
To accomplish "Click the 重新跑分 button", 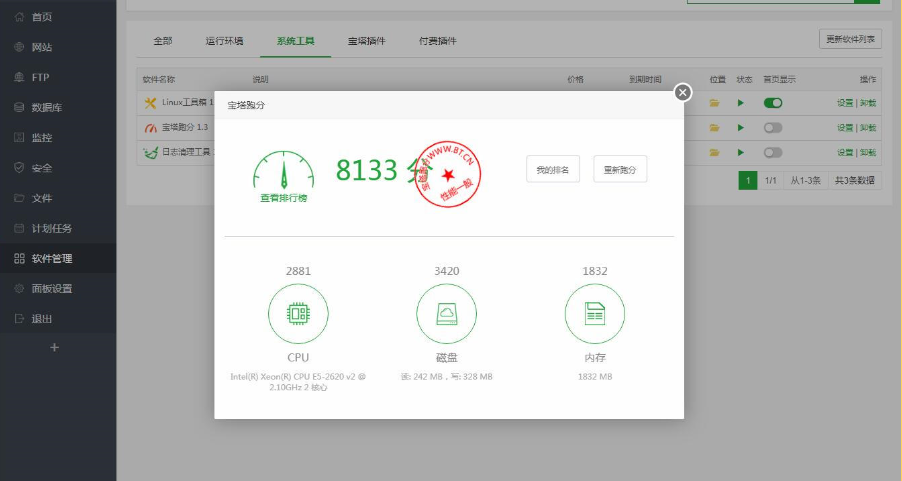I will [620, 169].
